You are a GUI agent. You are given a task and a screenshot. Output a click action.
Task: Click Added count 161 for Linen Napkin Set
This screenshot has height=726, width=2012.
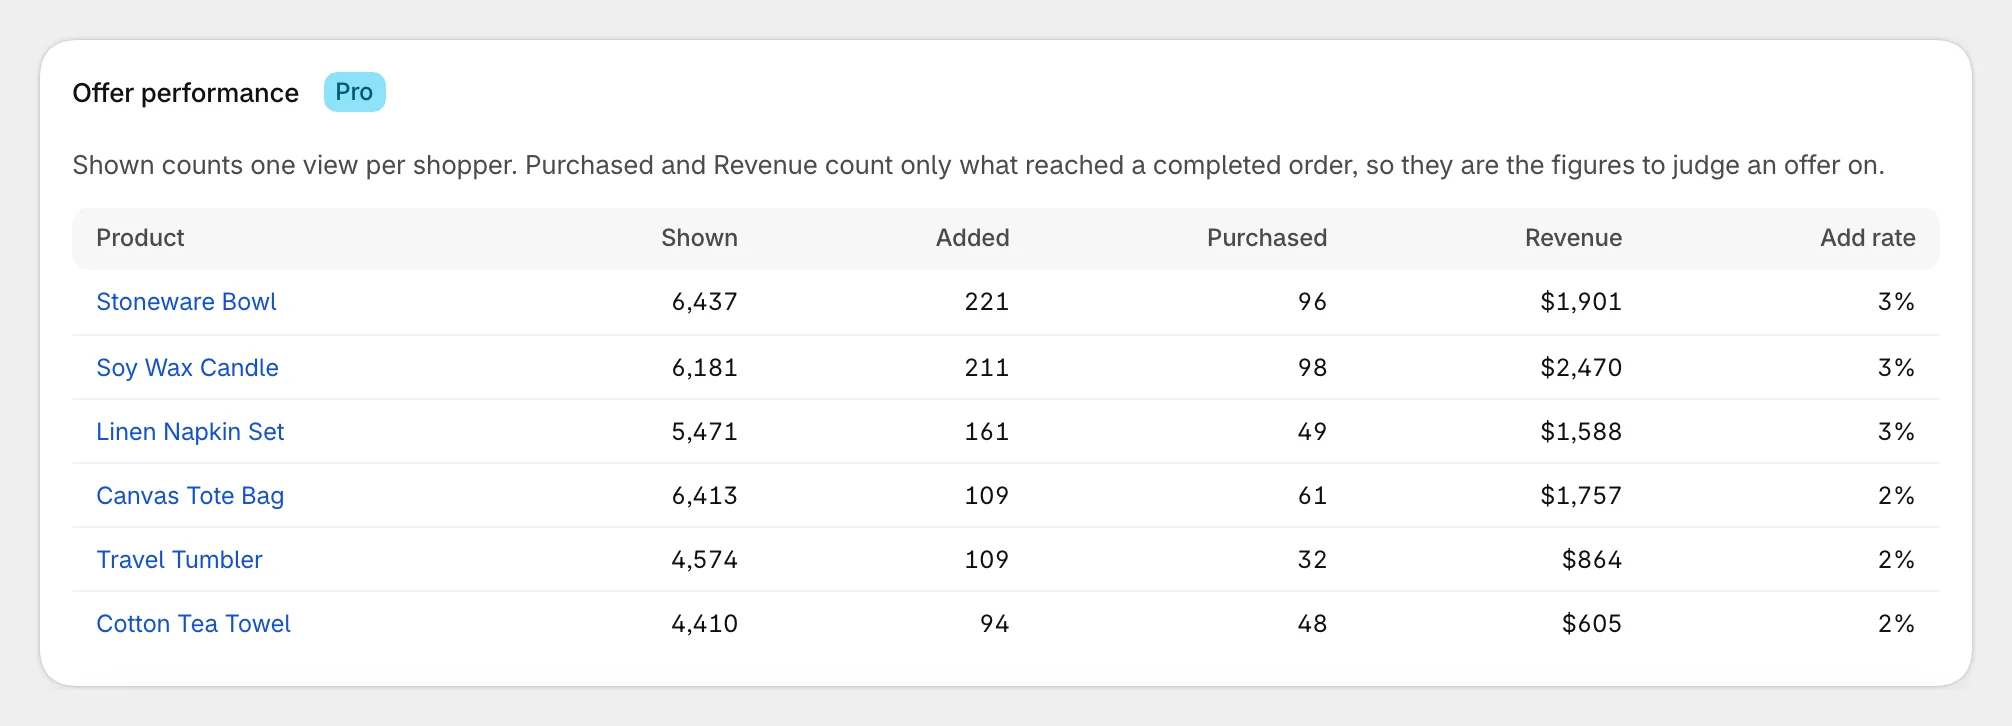(987, 432)
